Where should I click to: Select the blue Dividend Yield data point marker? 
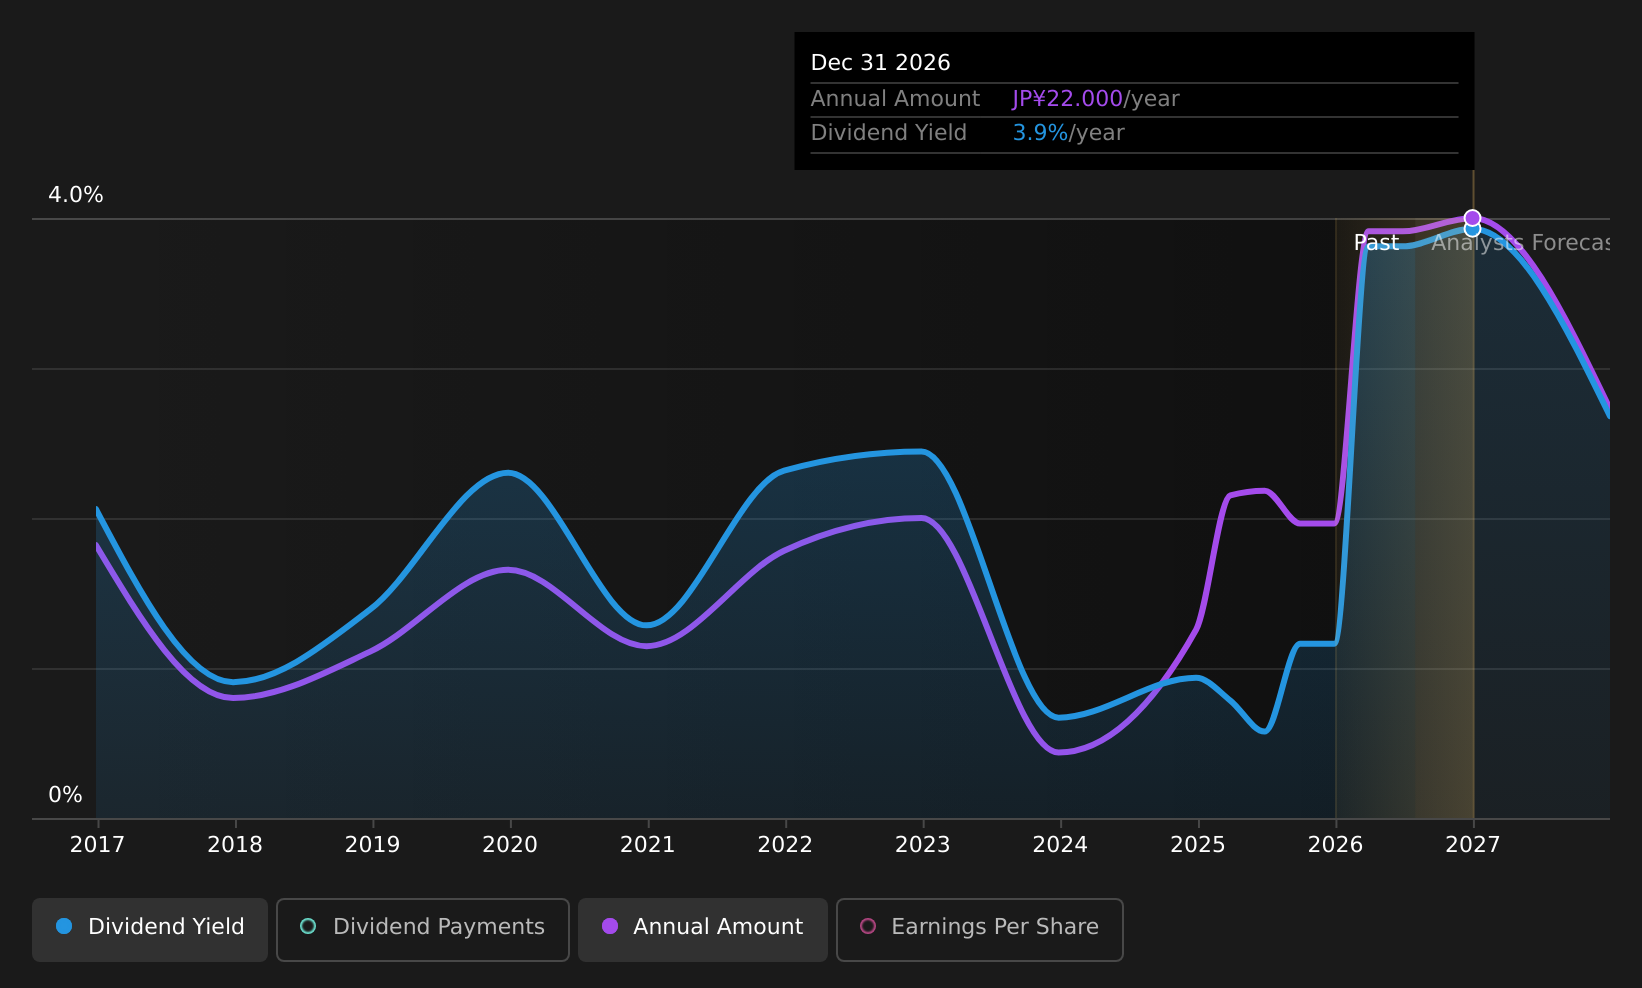point(1472,230)
